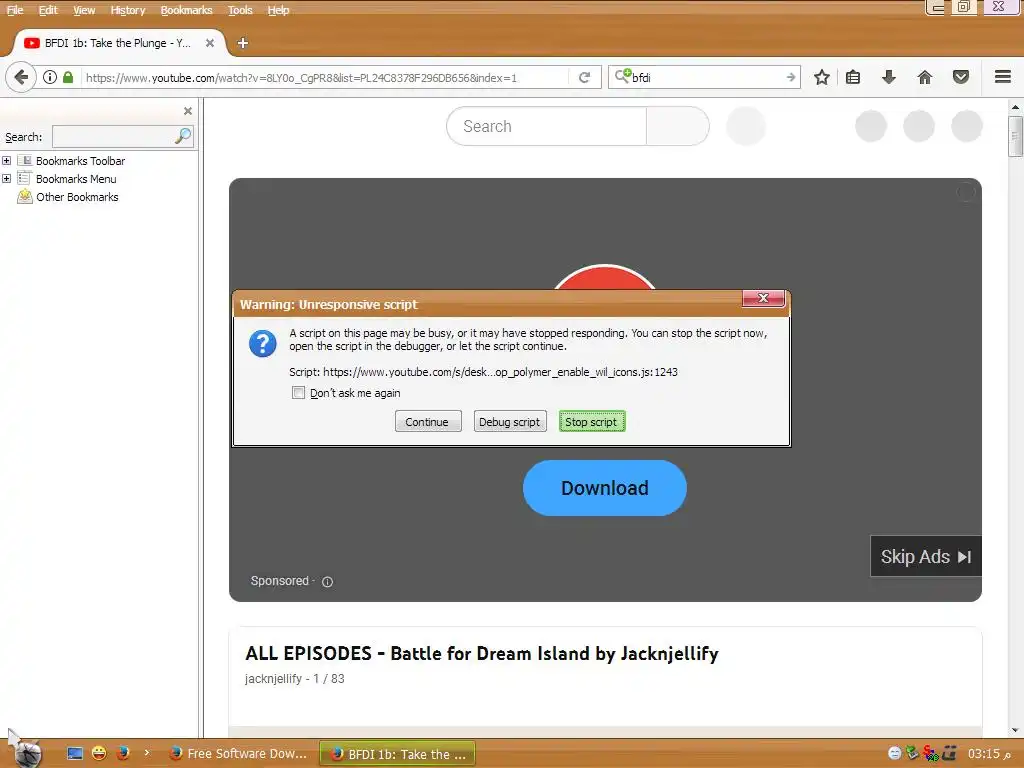
Task: Open the start menu orb on taskbar
Action: 26,752
